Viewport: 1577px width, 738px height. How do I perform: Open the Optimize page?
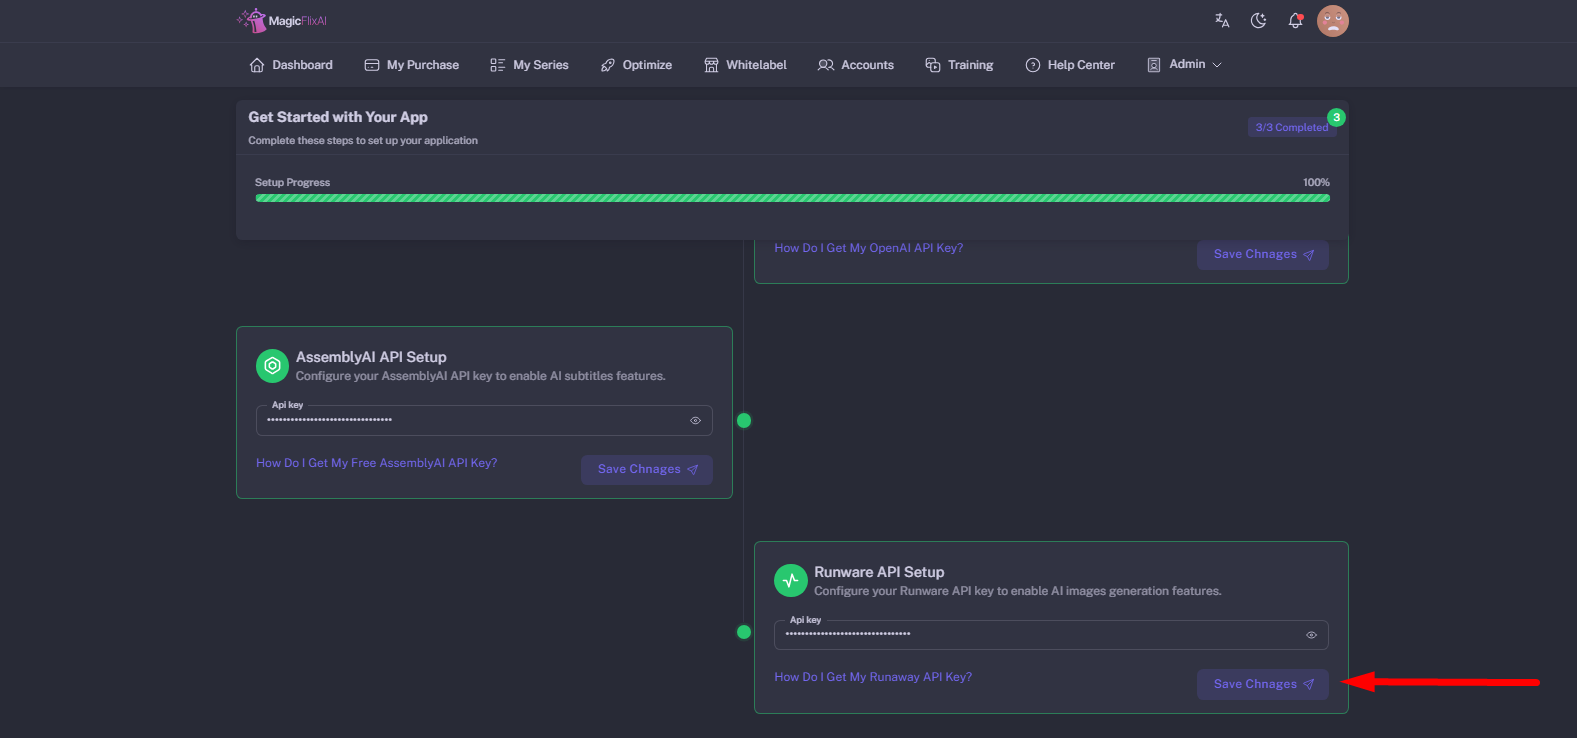pos(636,65)
